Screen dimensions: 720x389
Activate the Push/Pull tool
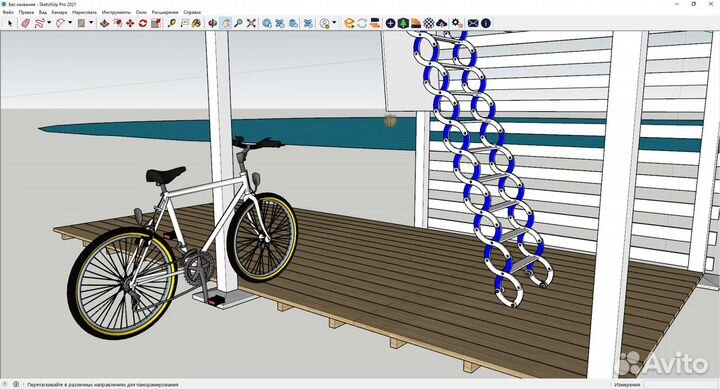coord(105,23)
